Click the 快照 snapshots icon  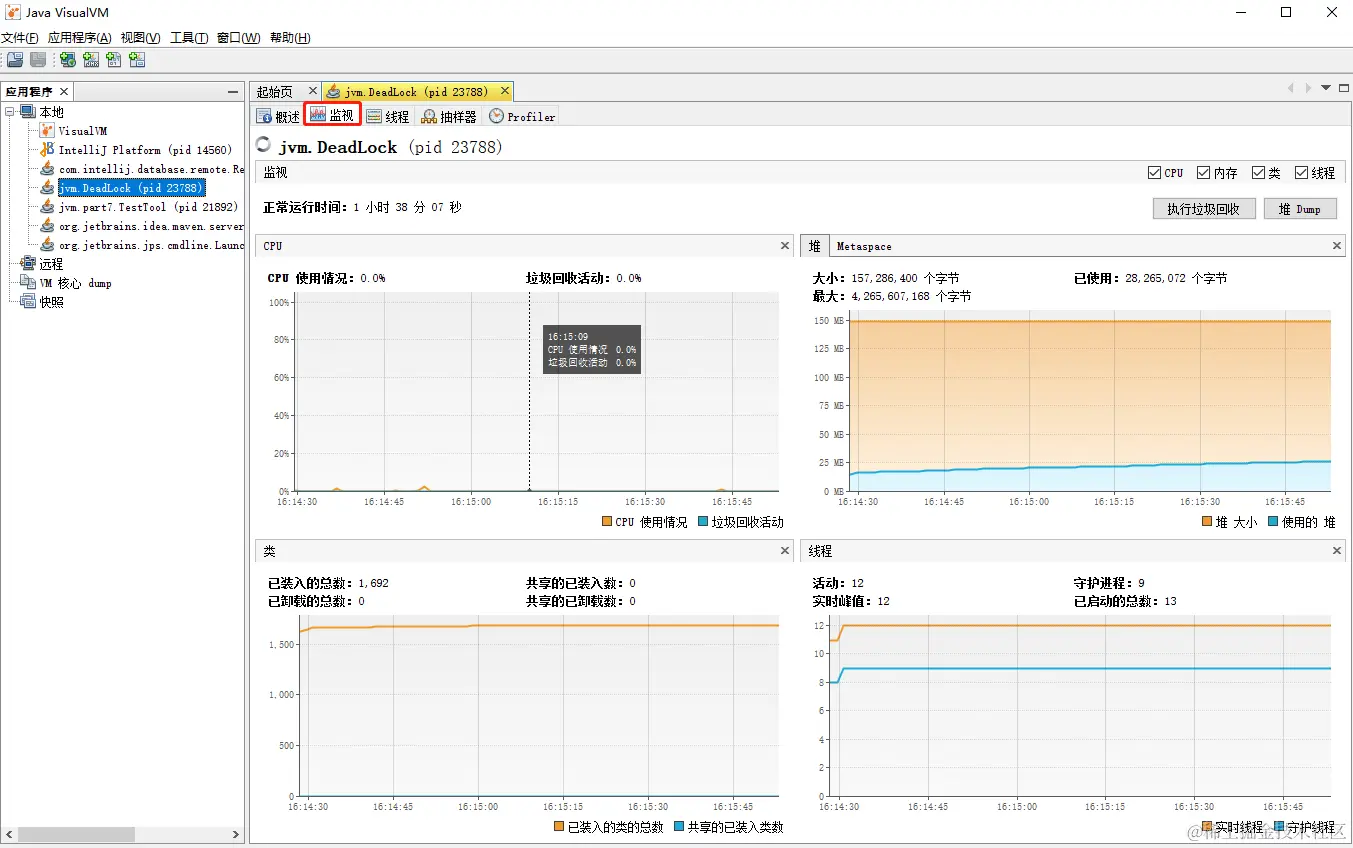tap(28, 302)
